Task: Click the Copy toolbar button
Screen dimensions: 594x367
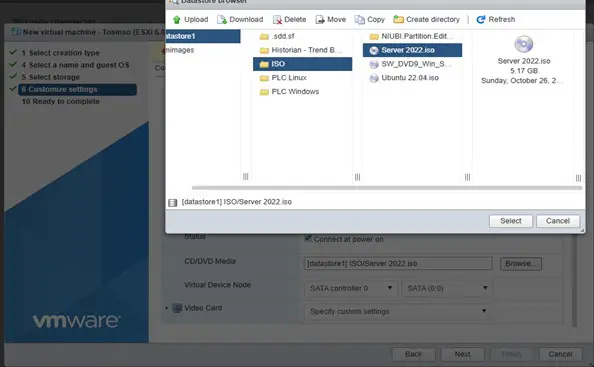Action: pos(370,19)
